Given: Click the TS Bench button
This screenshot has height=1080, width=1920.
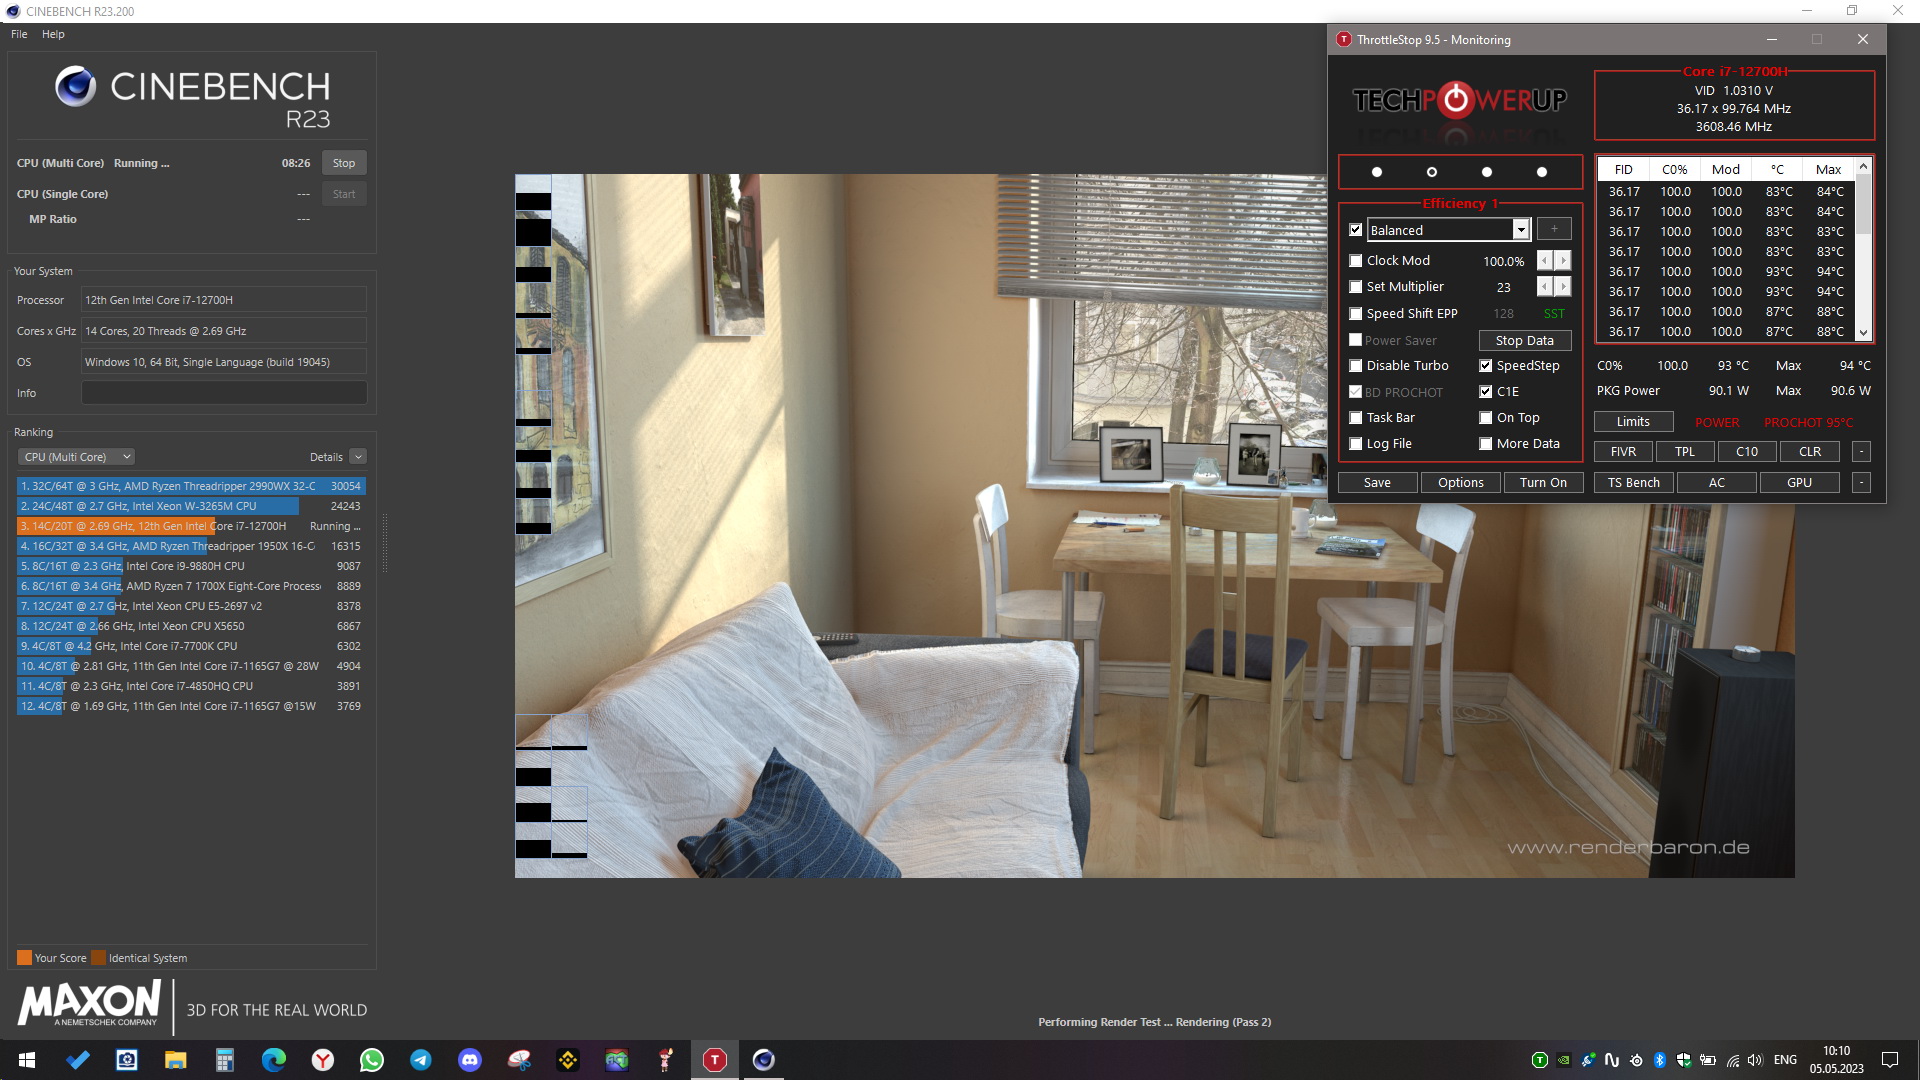Looking at the screenshot, I should (x=1634, y=483).
